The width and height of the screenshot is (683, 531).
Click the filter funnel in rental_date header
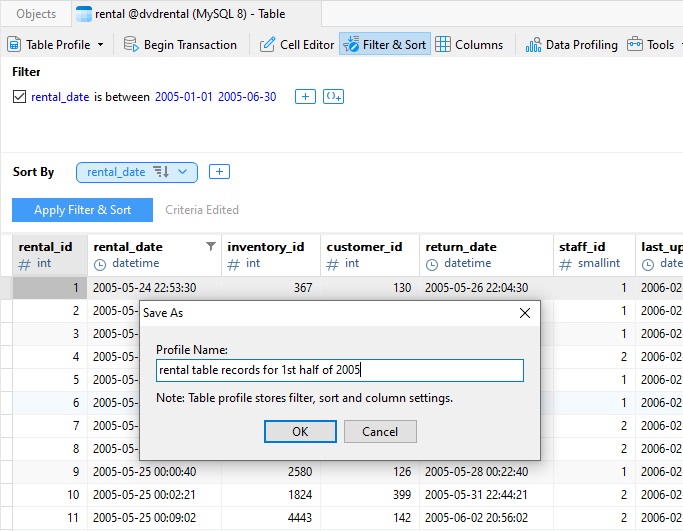coord(210,247)
